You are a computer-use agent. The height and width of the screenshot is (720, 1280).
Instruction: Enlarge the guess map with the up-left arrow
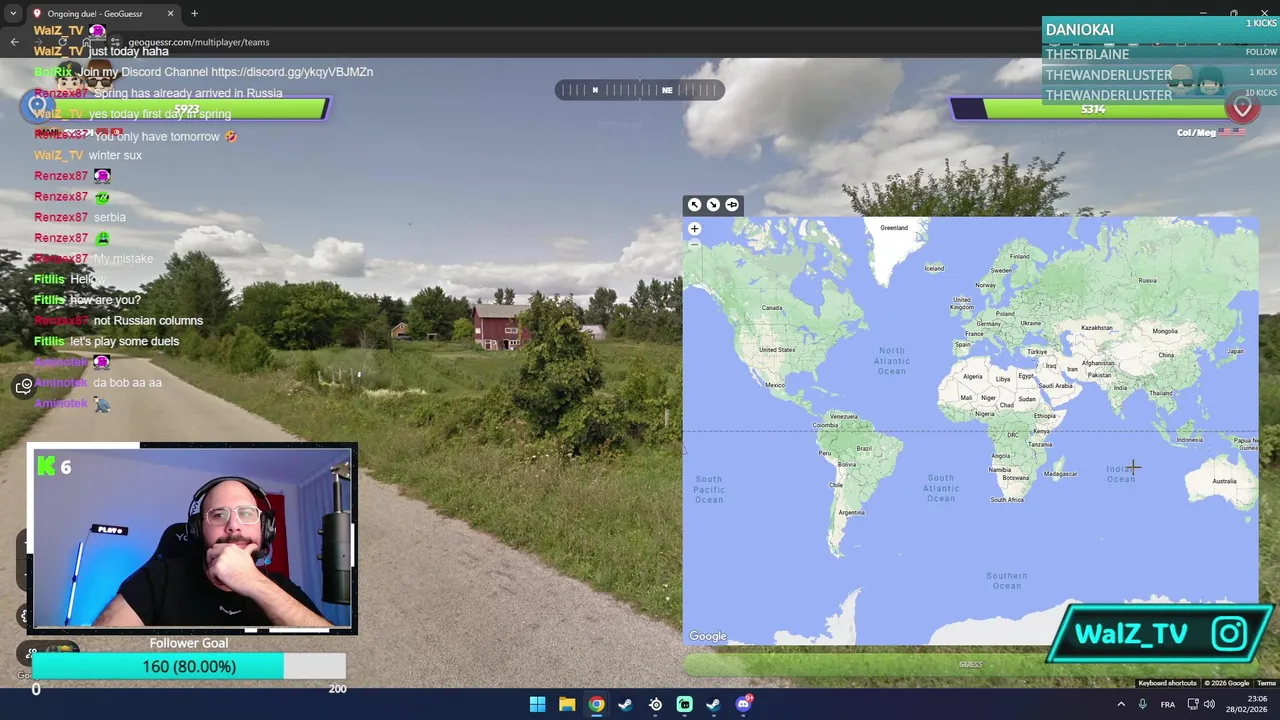pyautogui.click(x=694, y=205)
